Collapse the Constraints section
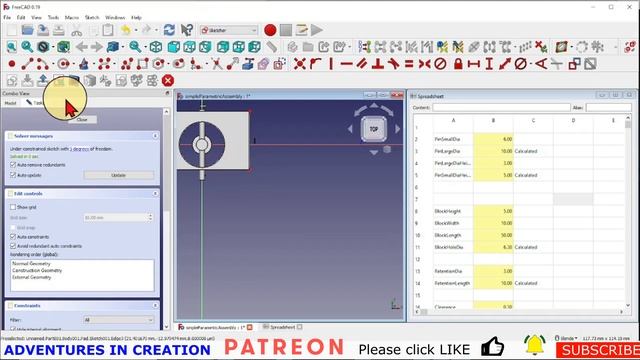This screenshot has width=640, height=360. point(155,305)
